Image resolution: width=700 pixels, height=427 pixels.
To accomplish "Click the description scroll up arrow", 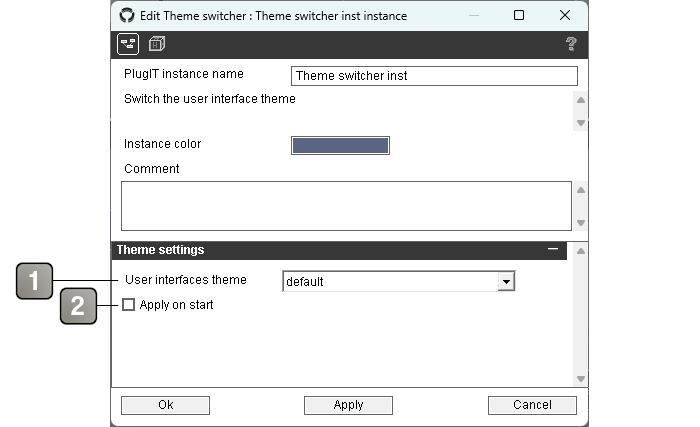I will pyautogui.click(x=581, y=100).
